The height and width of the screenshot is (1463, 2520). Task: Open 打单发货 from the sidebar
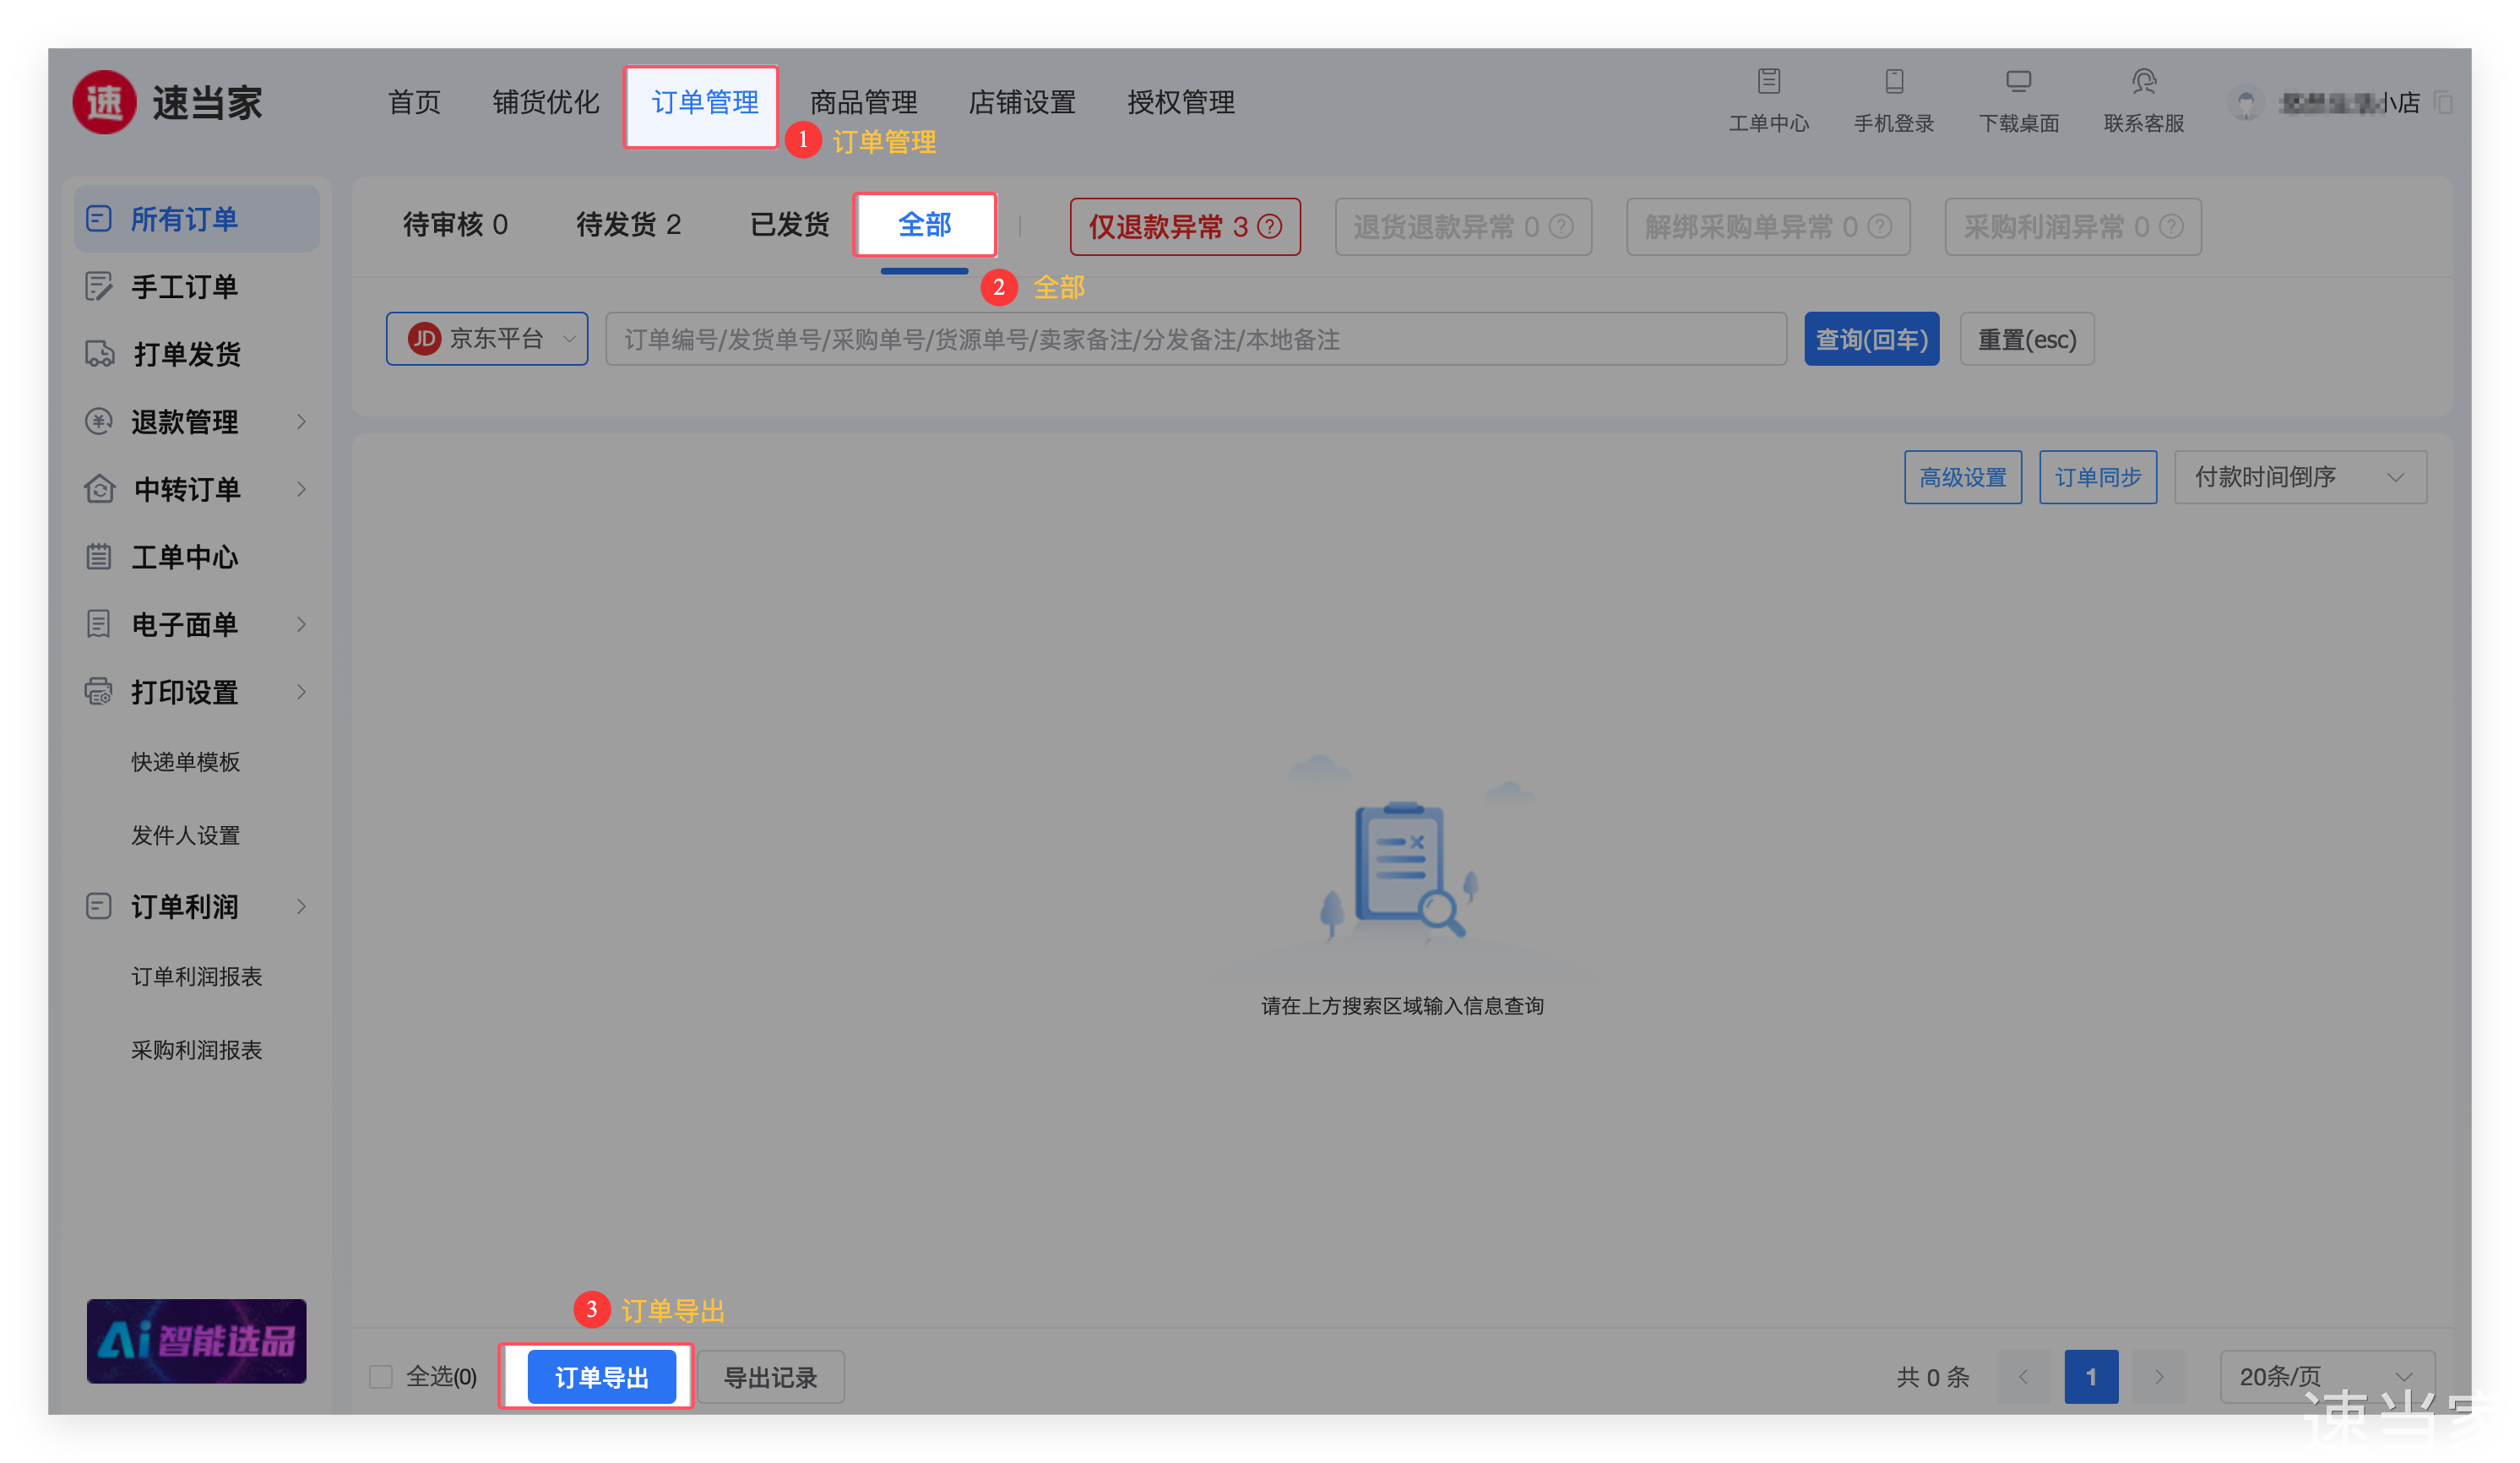(x=187, y=354)
